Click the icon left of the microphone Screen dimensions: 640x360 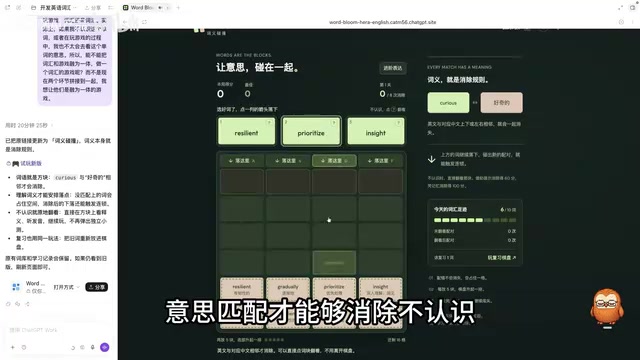[82, 347]
